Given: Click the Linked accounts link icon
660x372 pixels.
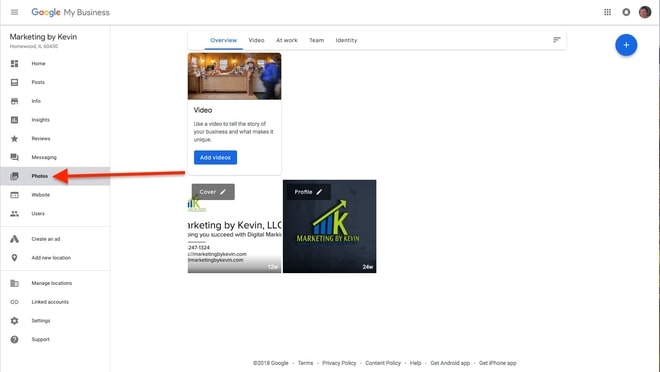Looking at the screenshot, I should [14, 302].
